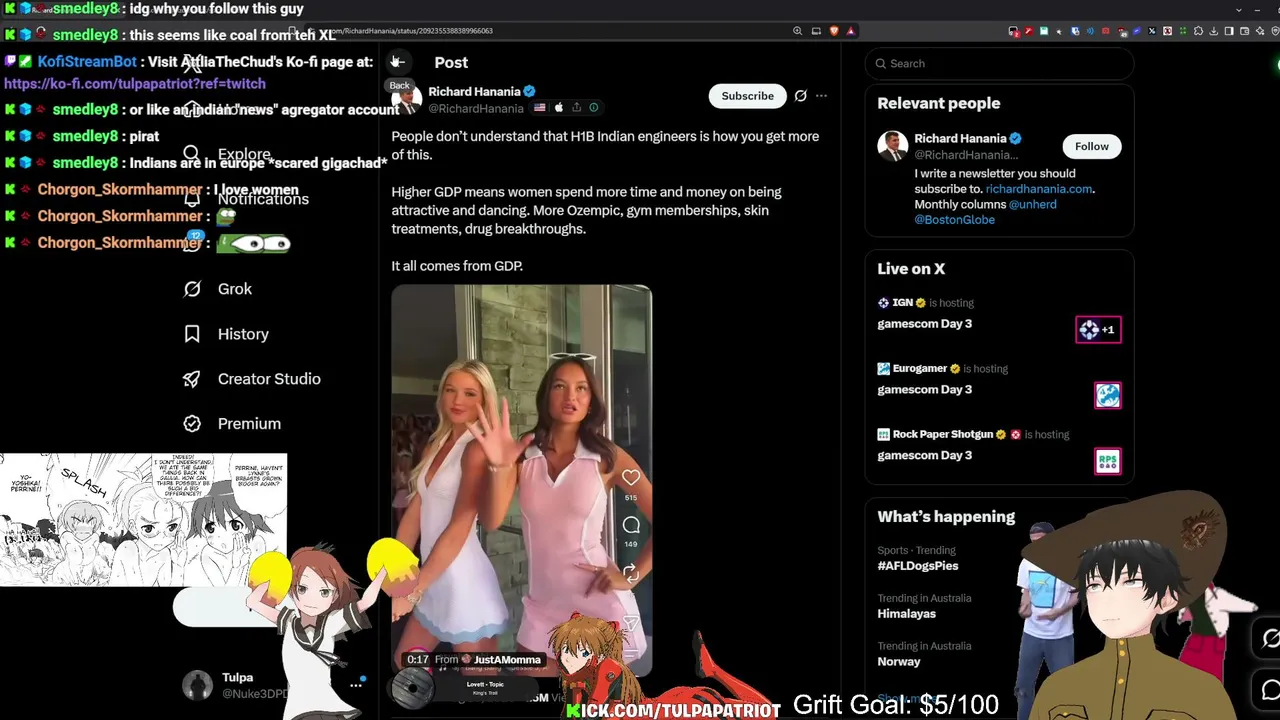Open the Brave Rewards triangle icon
1280x720 pixels.
click(851, 31)
